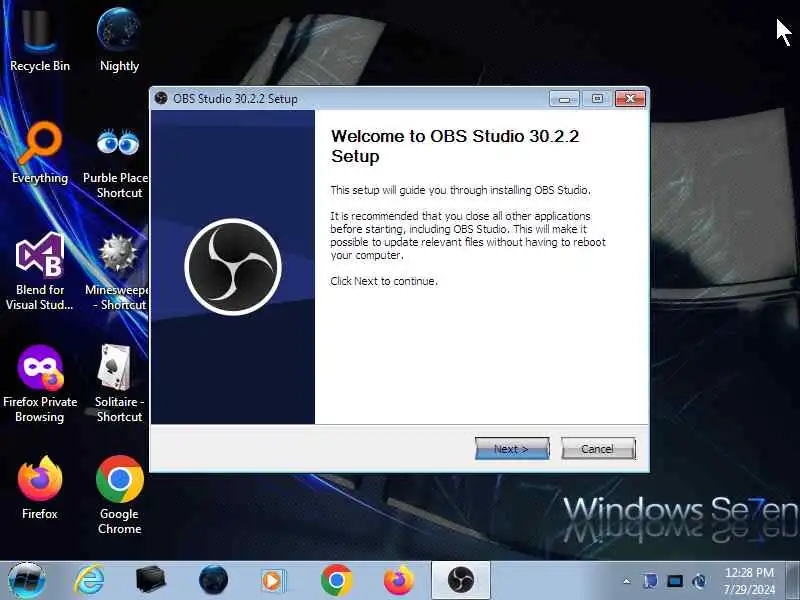Click the Show Desktop strip

792,580
